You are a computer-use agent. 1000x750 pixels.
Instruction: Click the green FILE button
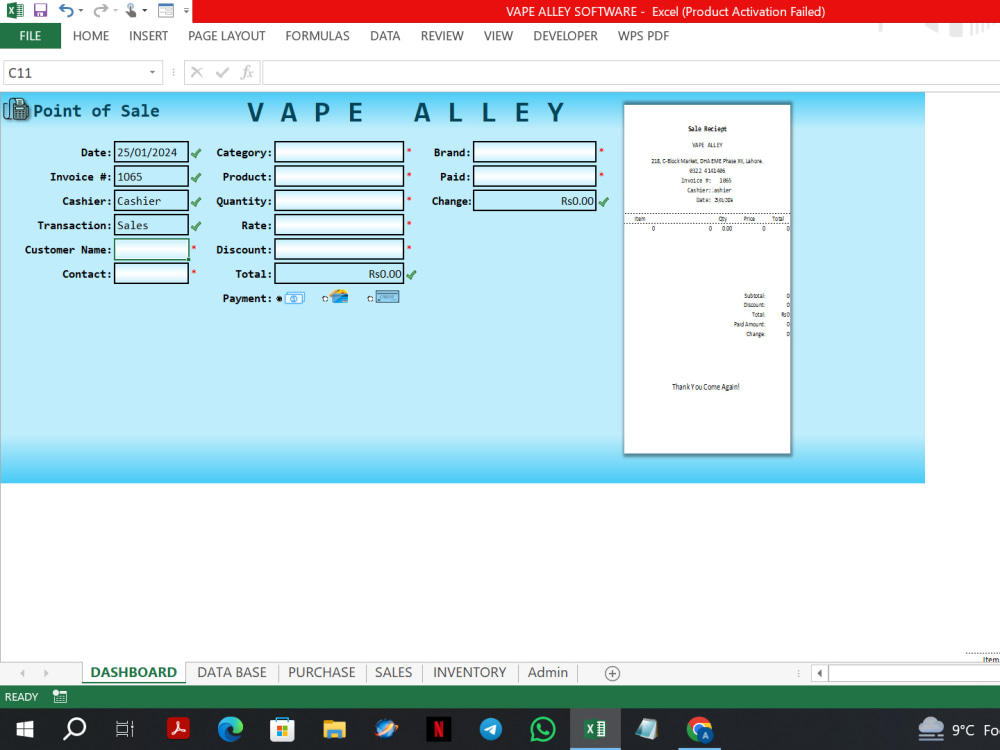(30, 36)
